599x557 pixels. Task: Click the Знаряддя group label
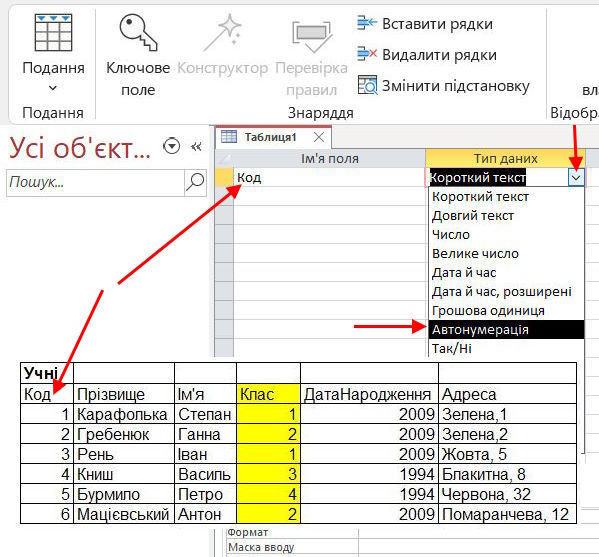tap(321, 113)
